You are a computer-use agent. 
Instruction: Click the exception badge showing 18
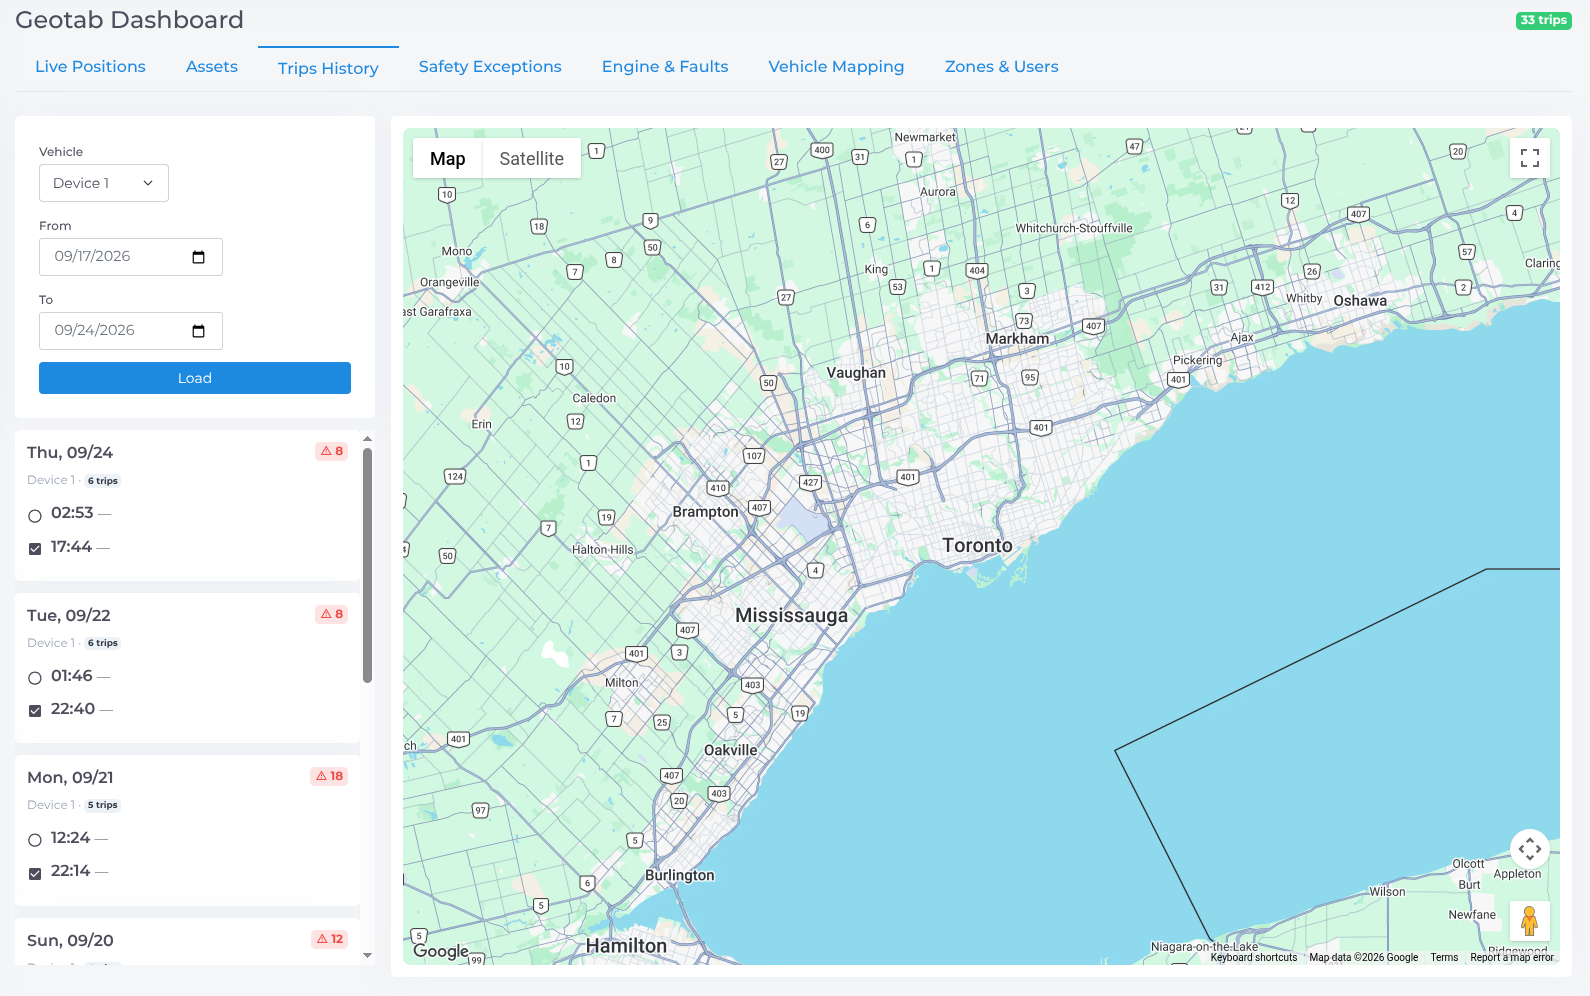tap(329, 776)
